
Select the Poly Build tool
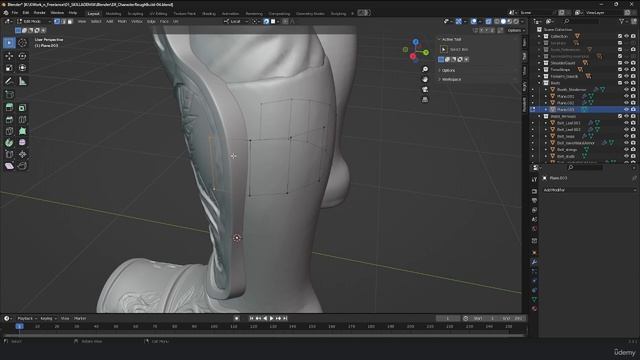click(x=22, y=131)
